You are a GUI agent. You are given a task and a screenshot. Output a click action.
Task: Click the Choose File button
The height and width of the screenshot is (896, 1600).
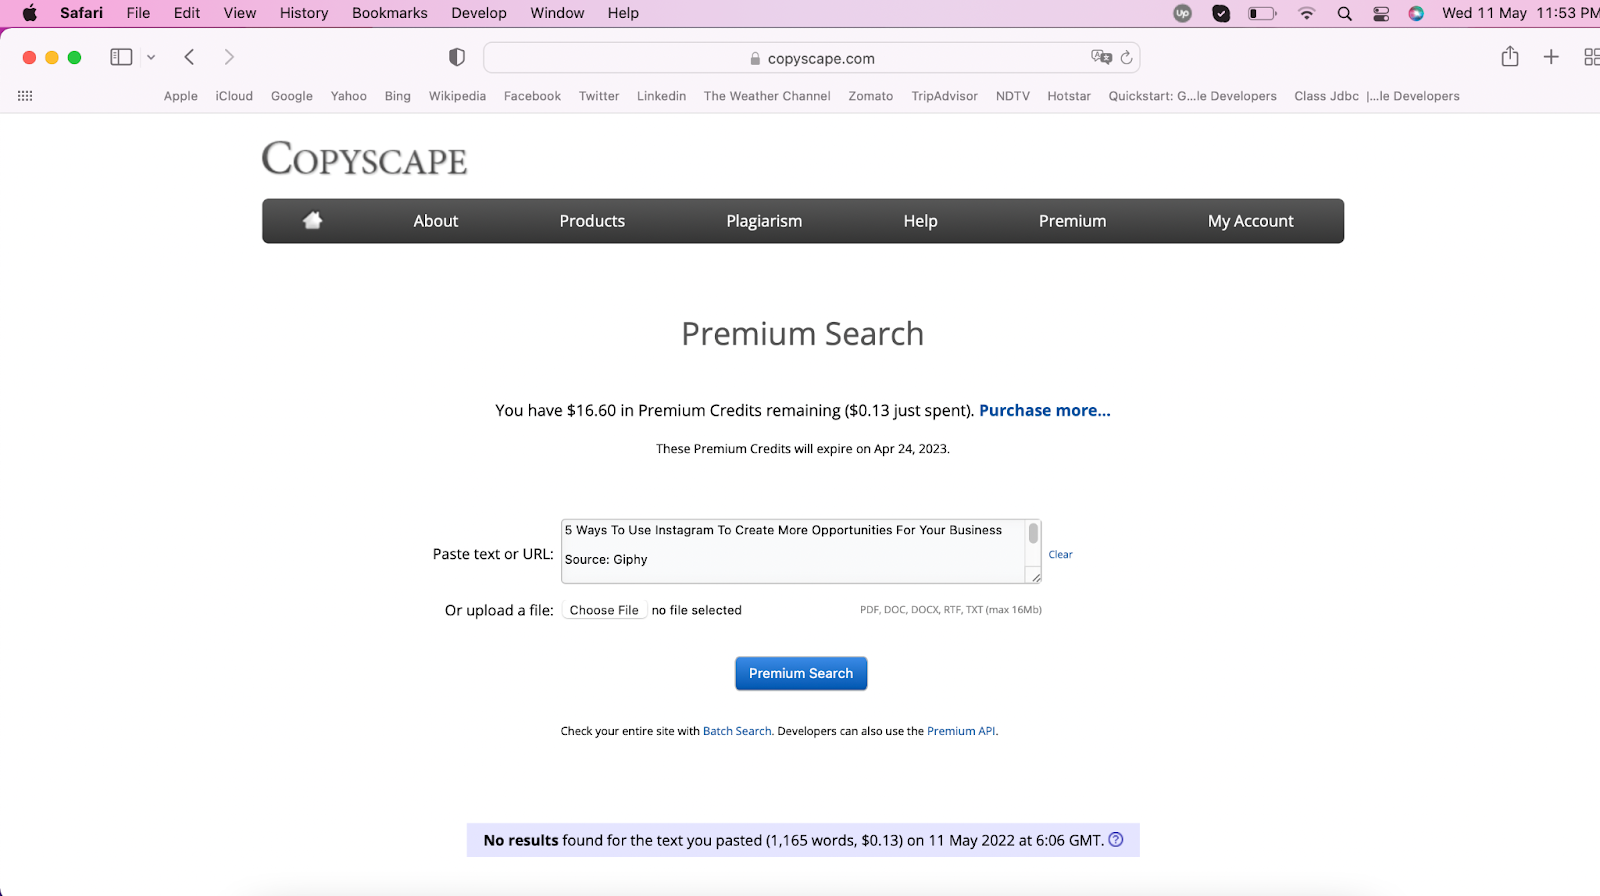pos(604,610)
